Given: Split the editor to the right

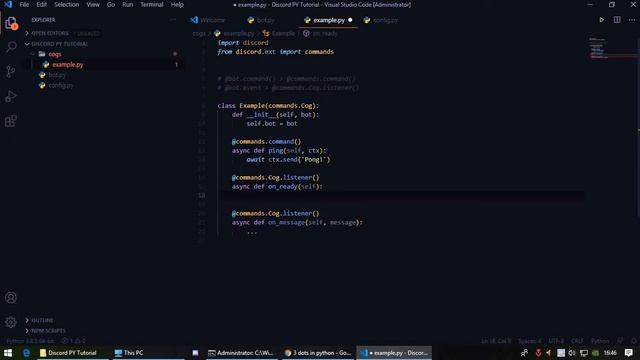Looking at the screenshot, I should (617, 20).
